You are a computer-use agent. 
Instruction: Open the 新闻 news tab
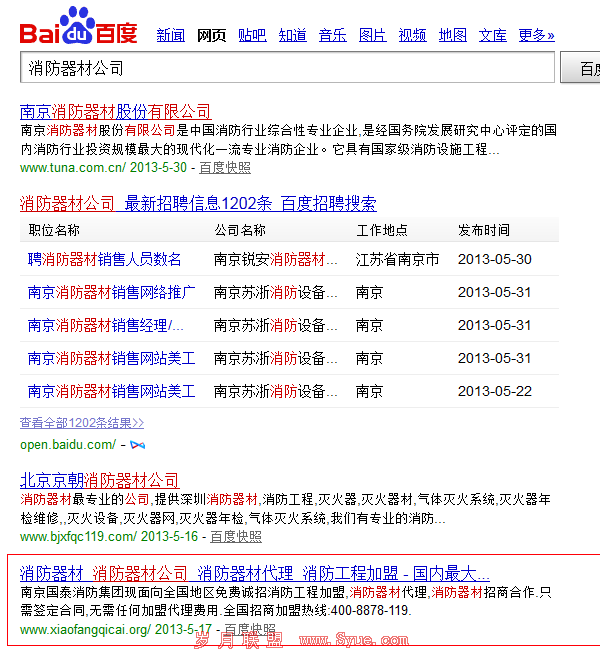(171, 35)
